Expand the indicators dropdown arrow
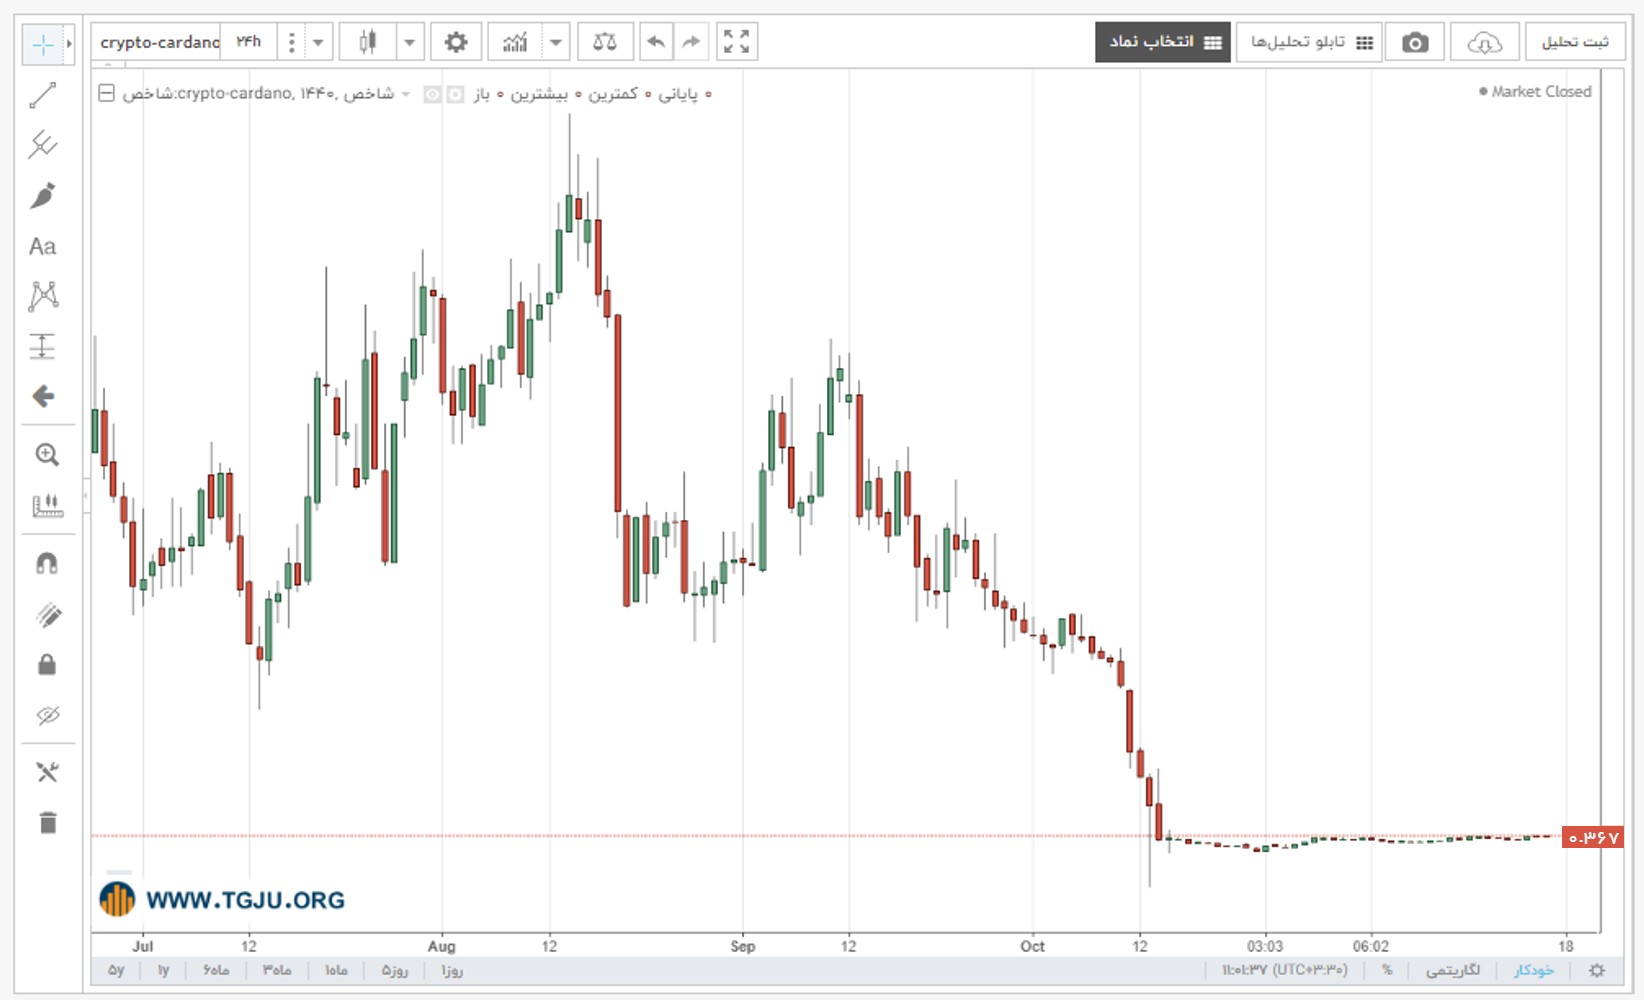Viewport: 1644px width, 1000px height. tap(556, 42)
